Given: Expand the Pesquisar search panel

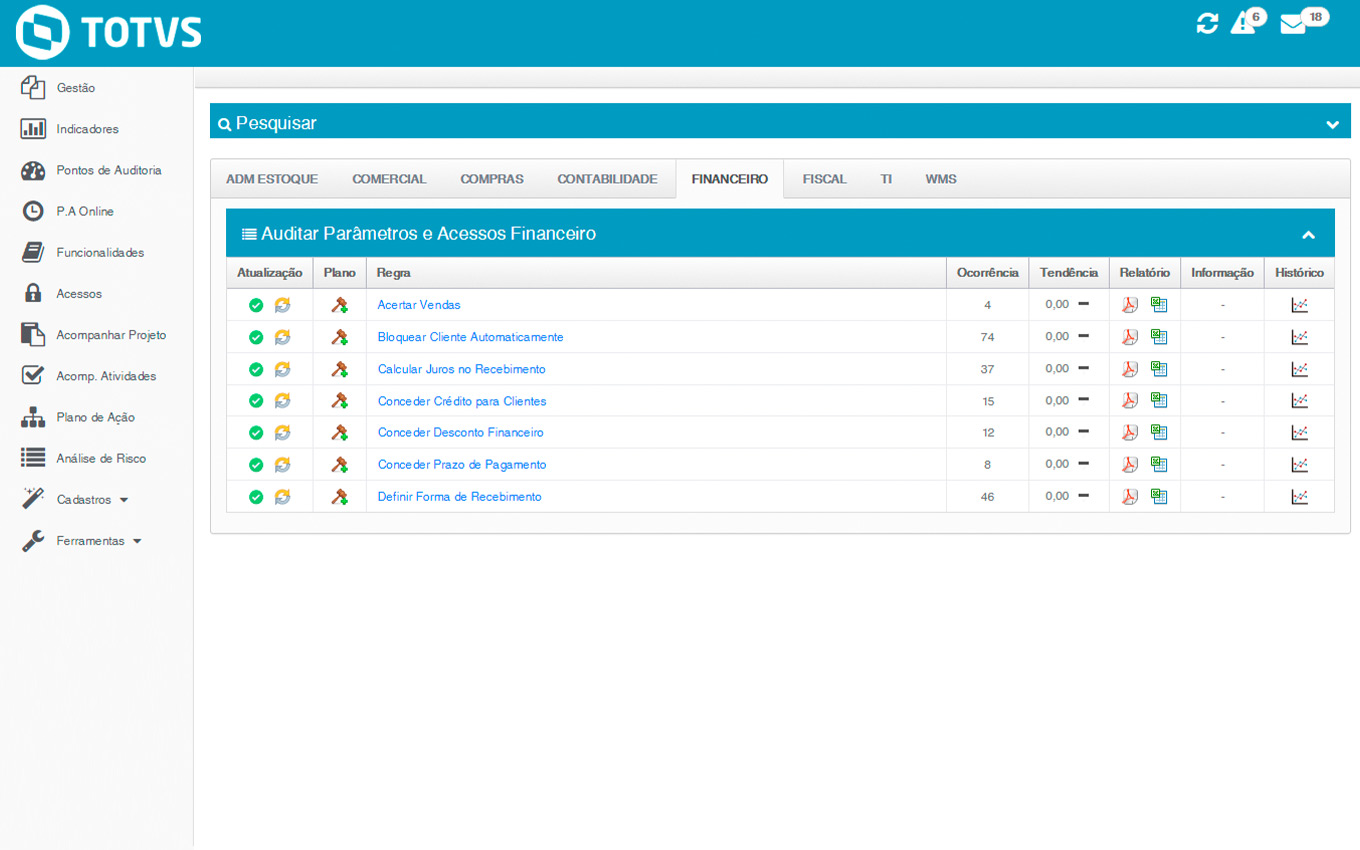Looking at the screenshot, I should click(1332, 124).
